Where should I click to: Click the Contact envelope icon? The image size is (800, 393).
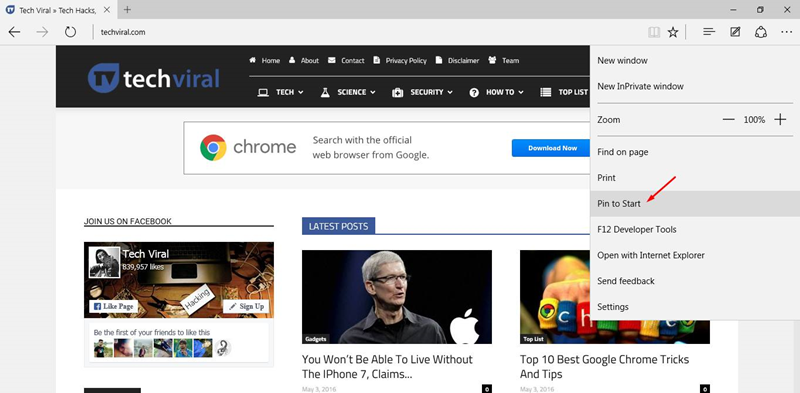[x=332, y=60]
